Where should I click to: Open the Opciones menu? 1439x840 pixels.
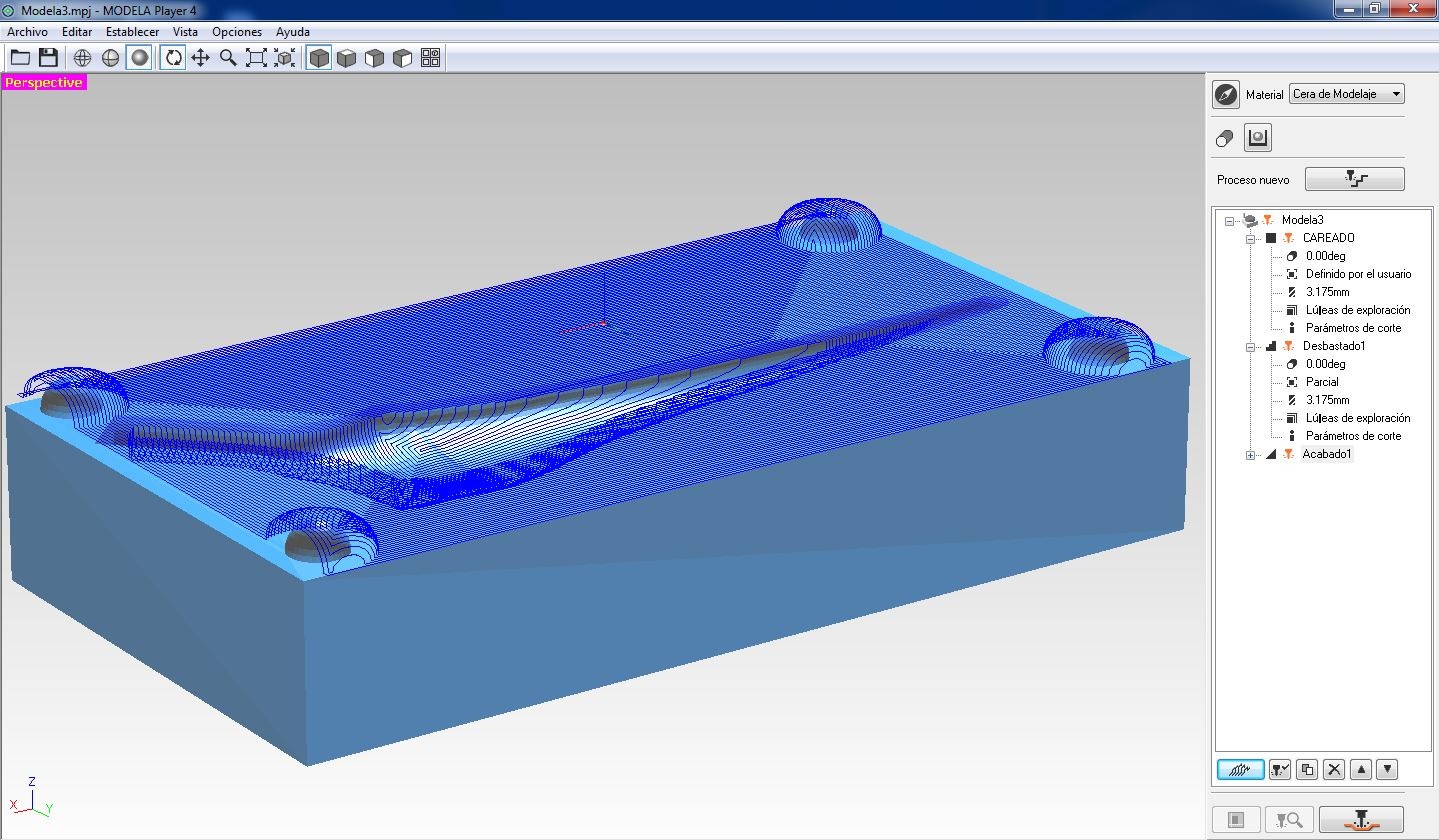coord(237,32)
